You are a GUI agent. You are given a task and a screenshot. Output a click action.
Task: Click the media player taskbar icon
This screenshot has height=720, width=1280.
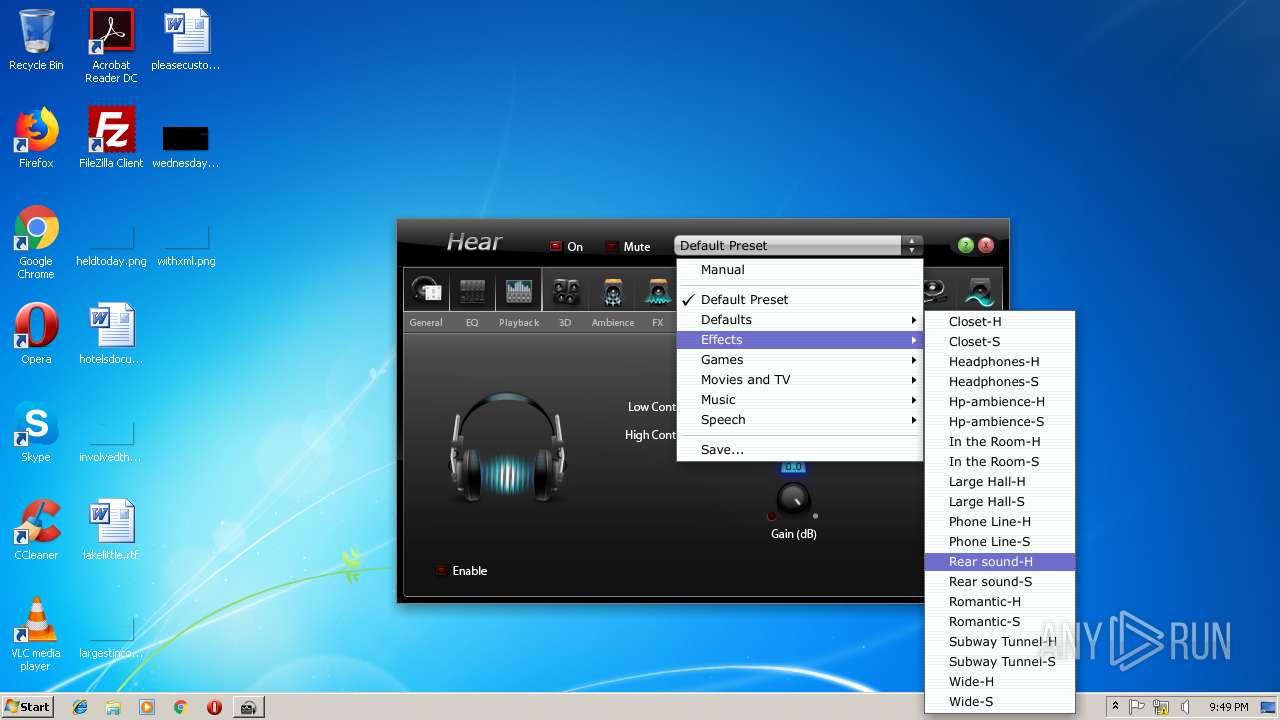[147, 707]
